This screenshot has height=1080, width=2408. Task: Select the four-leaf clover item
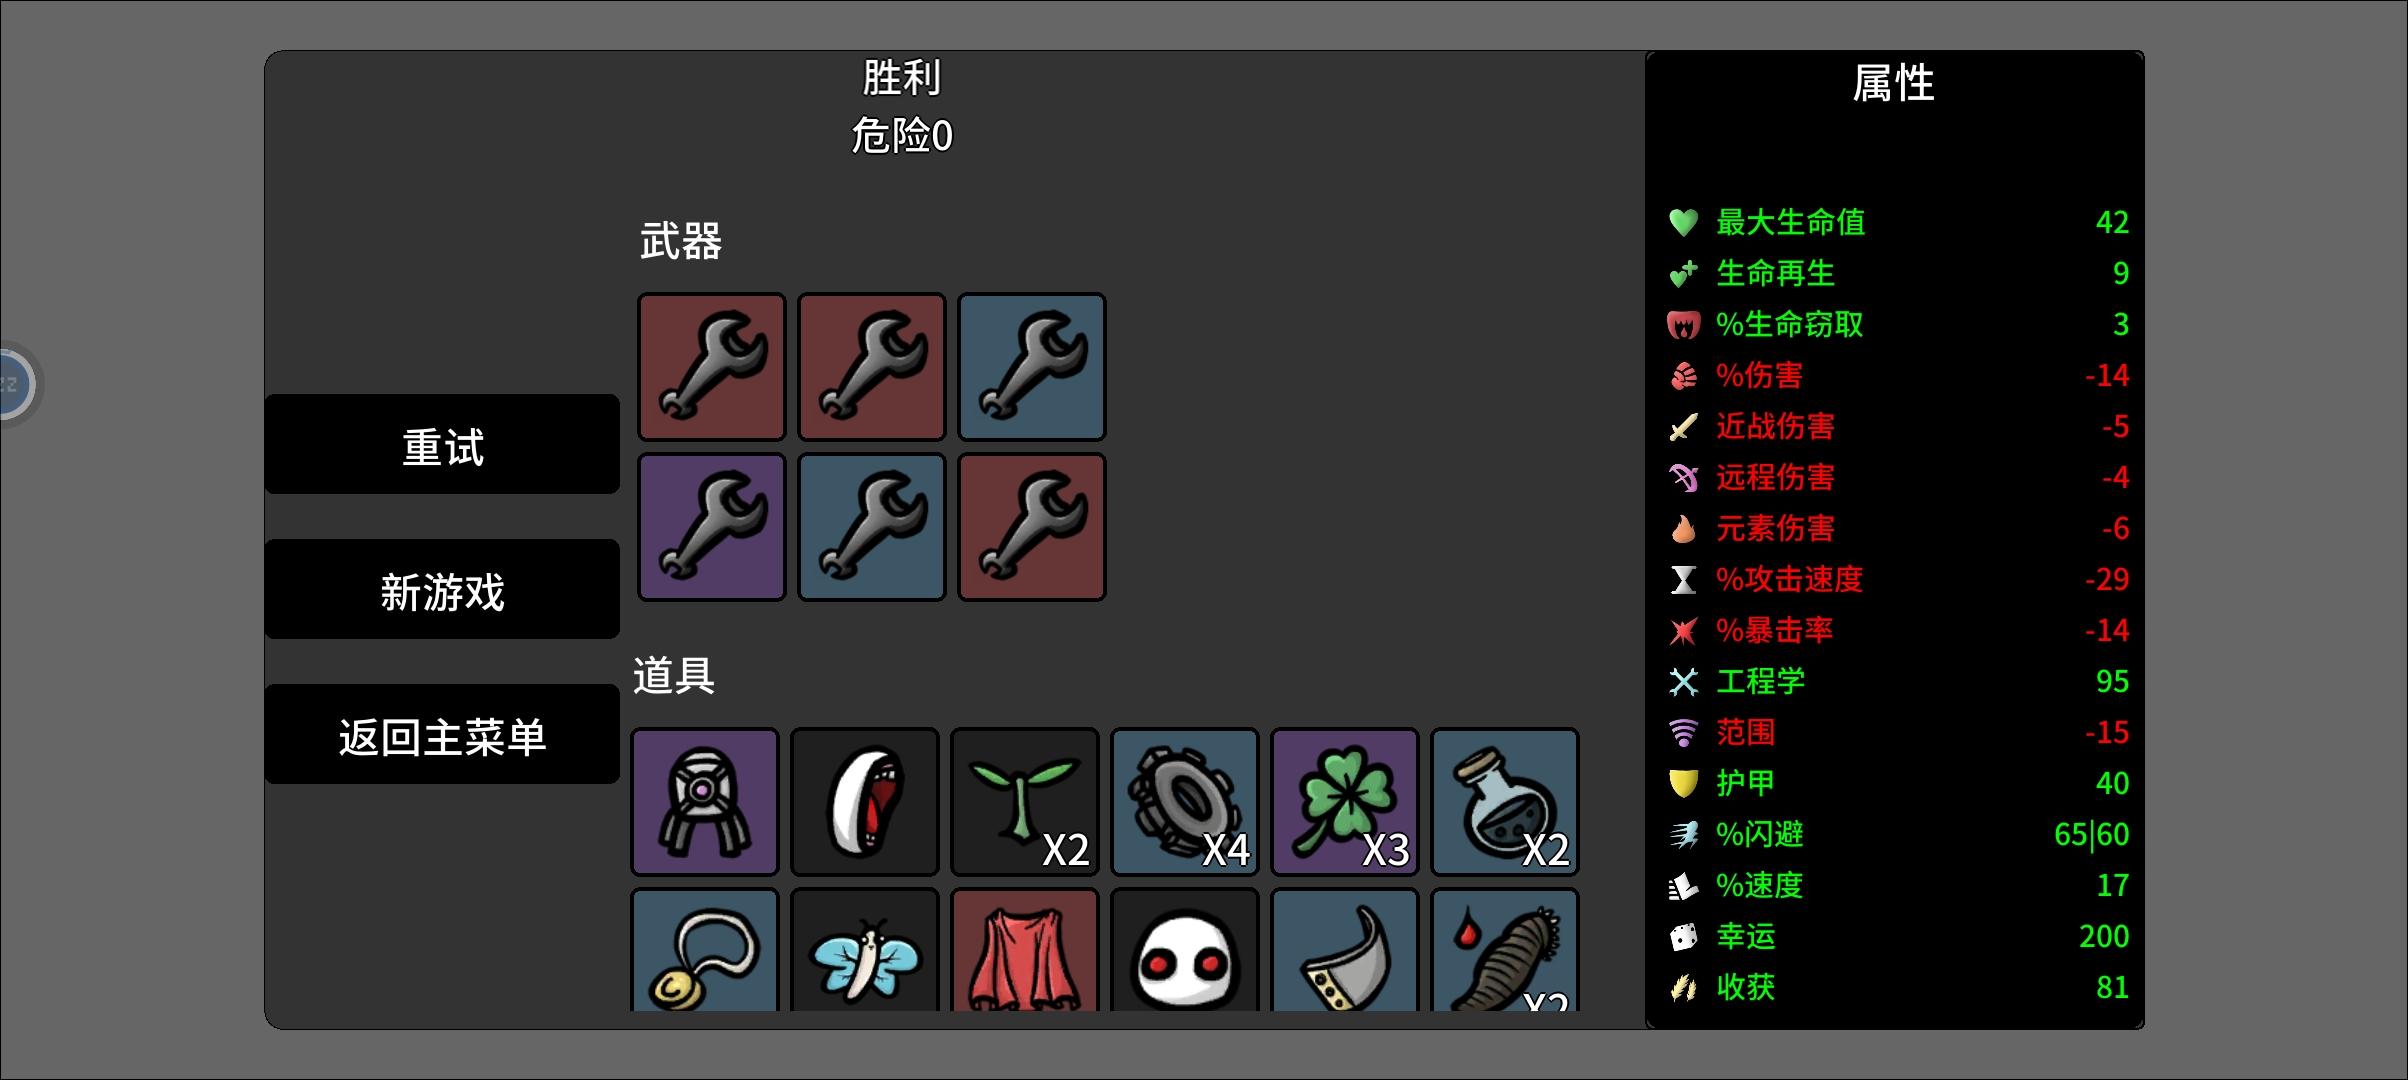point(1345,802)
